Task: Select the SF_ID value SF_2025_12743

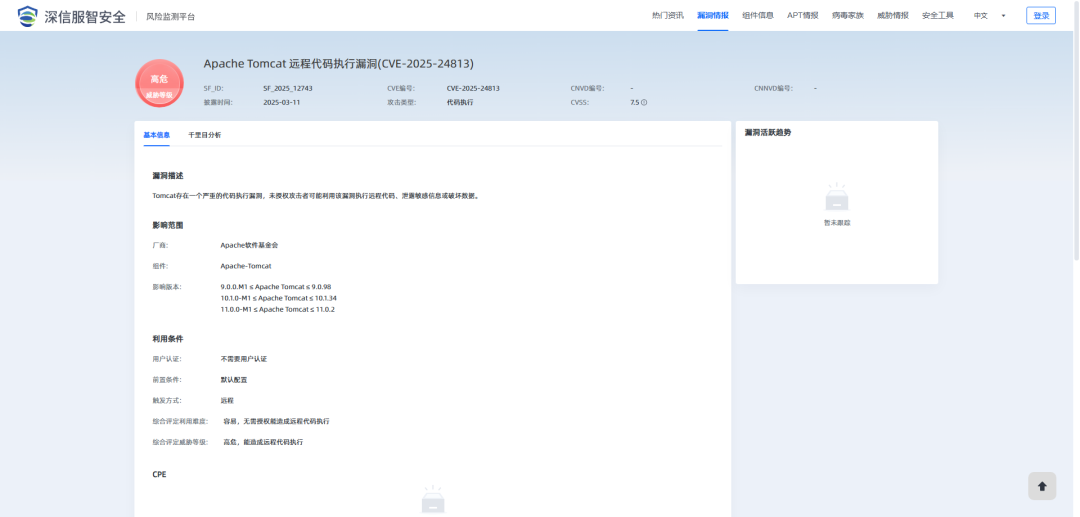Action: click(288, 88)
